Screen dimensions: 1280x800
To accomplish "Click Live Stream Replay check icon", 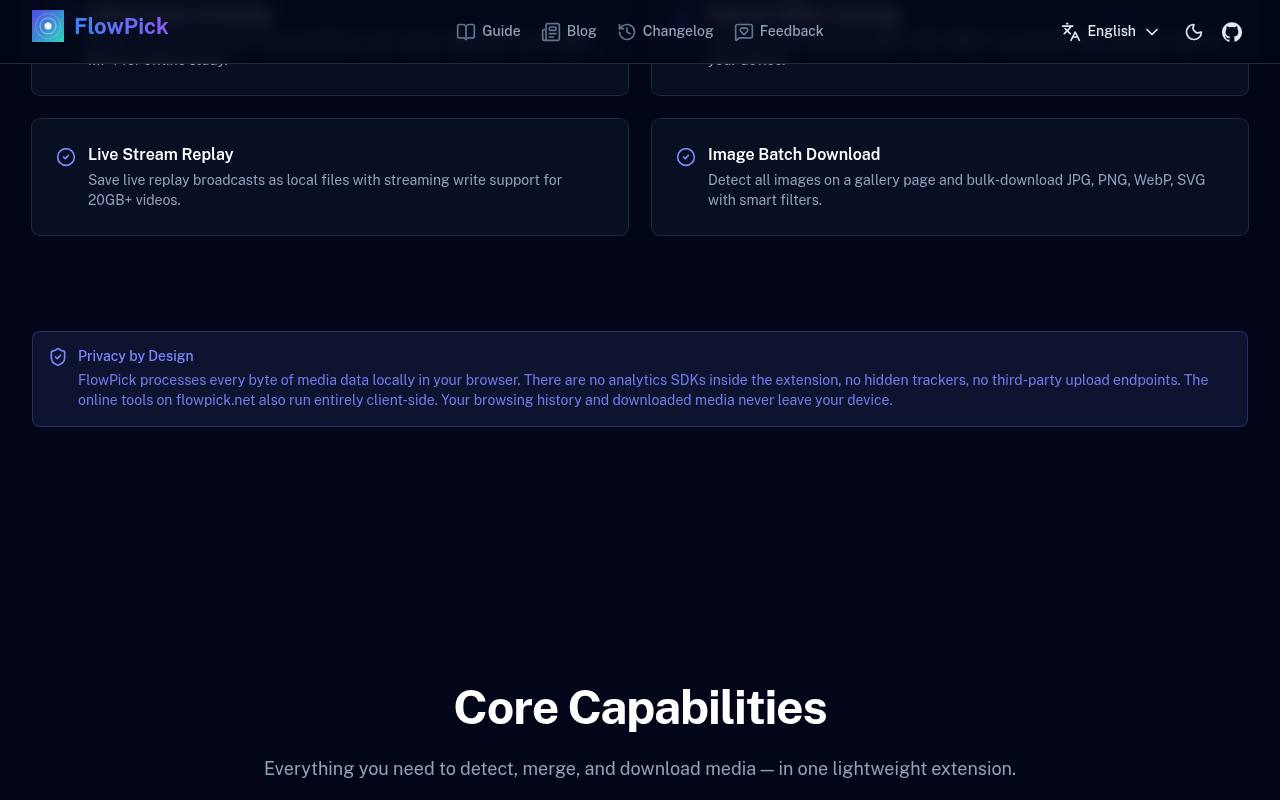I will 66,157.
